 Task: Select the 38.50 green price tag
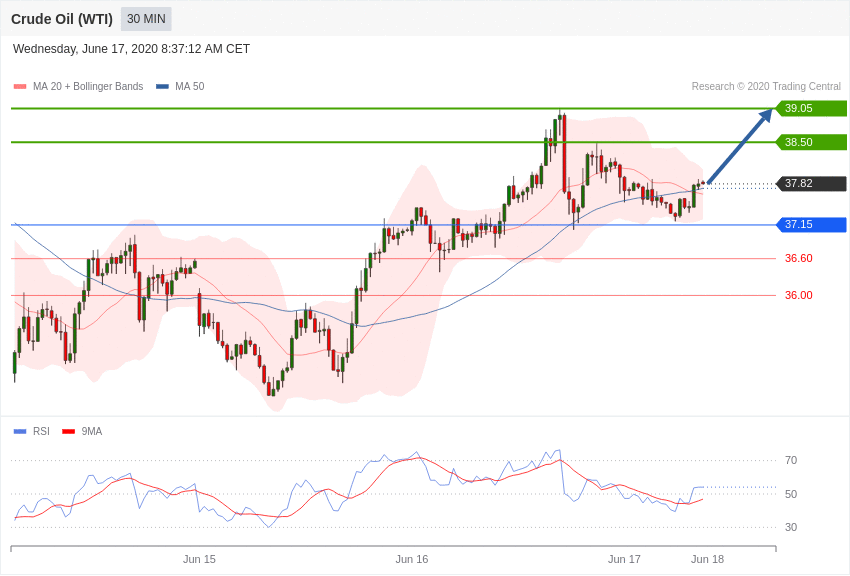[x=811, y=143]
